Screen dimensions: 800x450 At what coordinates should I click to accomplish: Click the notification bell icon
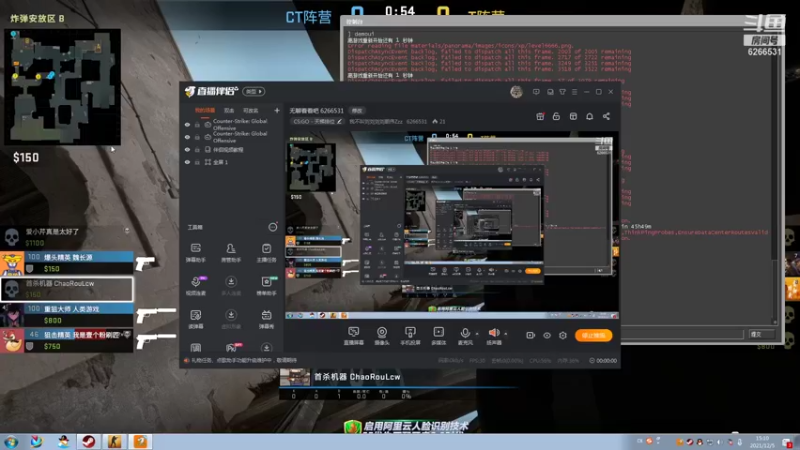(589, 116)
